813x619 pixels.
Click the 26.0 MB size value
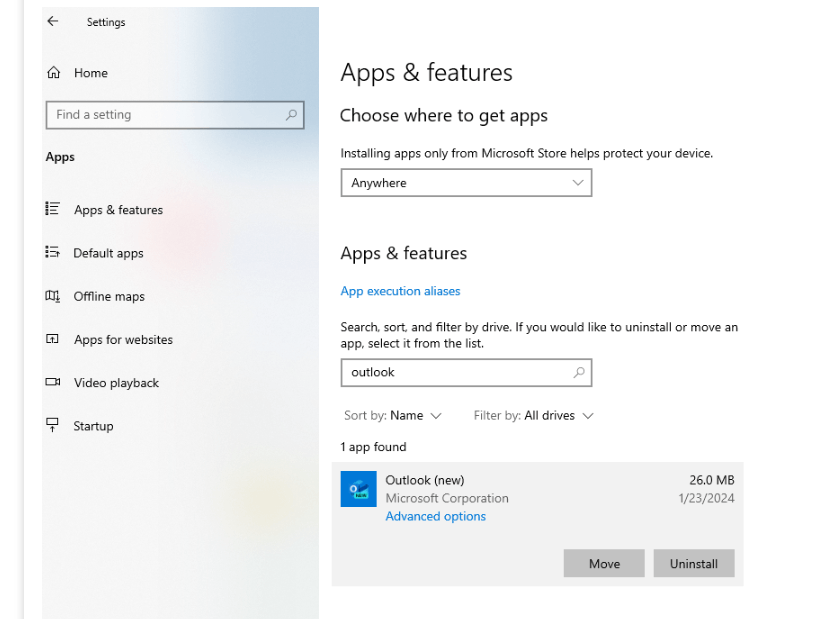click(712, 480)
